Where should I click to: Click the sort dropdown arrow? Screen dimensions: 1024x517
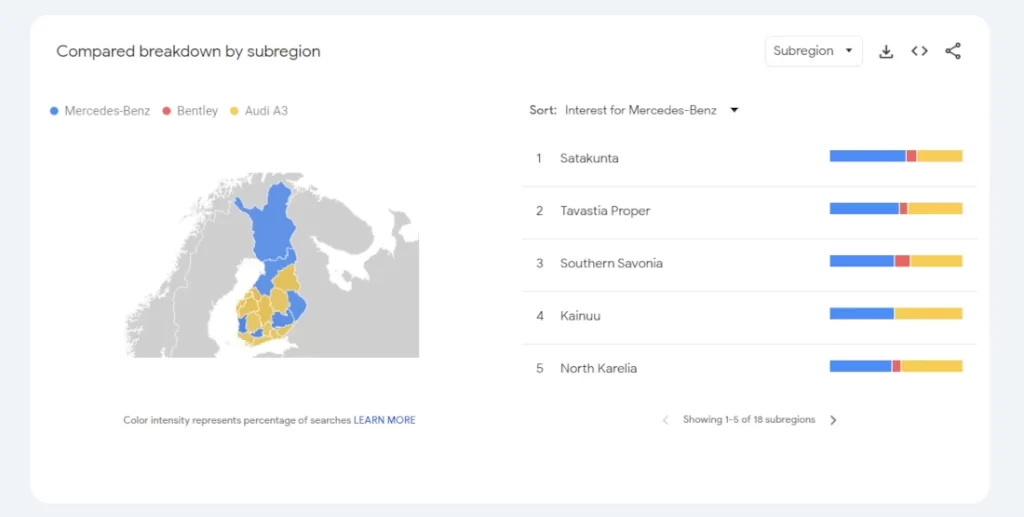(734, 111)
